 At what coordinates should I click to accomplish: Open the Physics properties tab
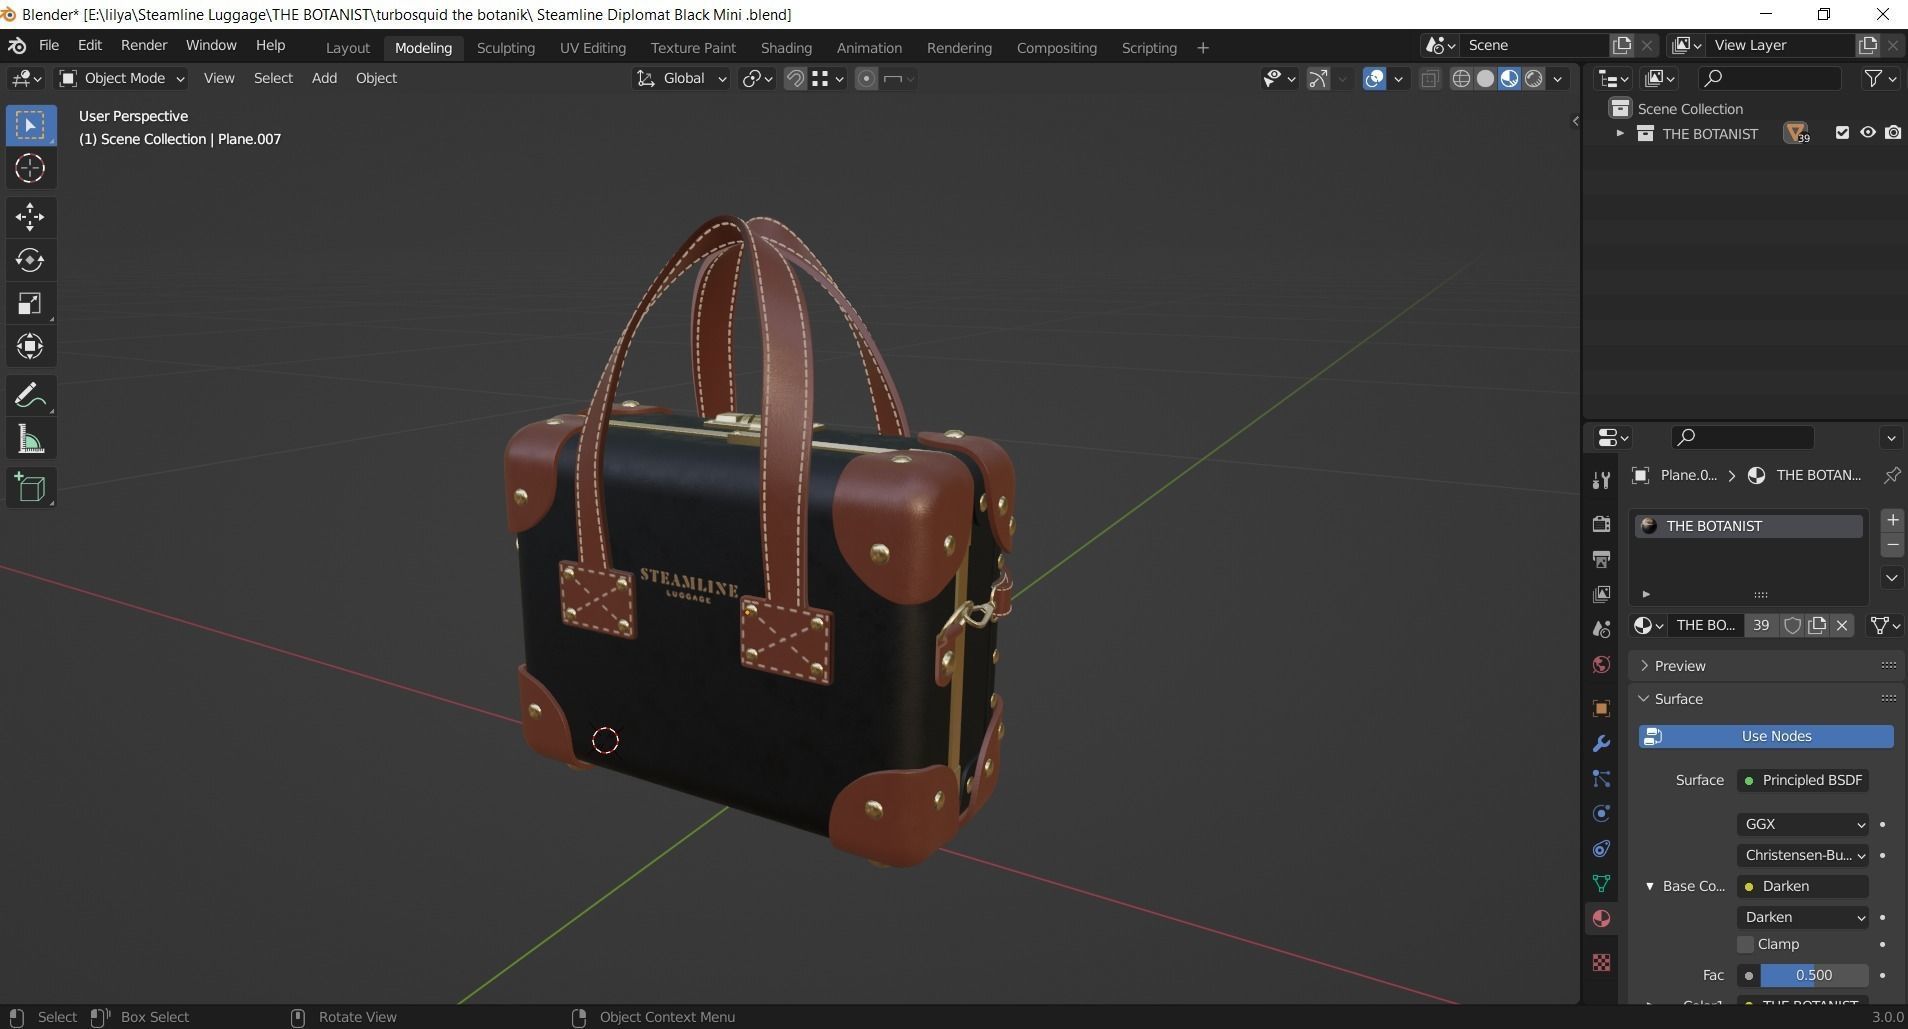pos(1601,813)
